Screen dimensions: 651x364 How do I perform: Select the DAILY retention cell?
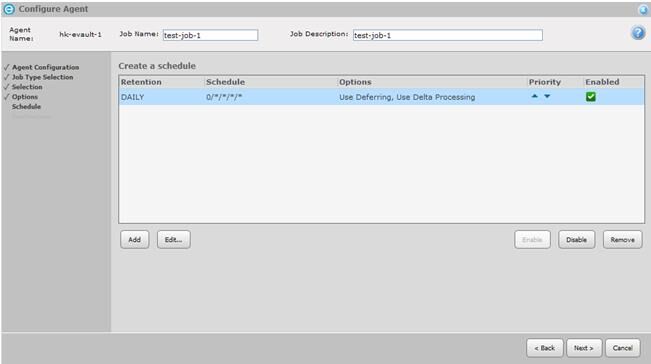(132, 97)
